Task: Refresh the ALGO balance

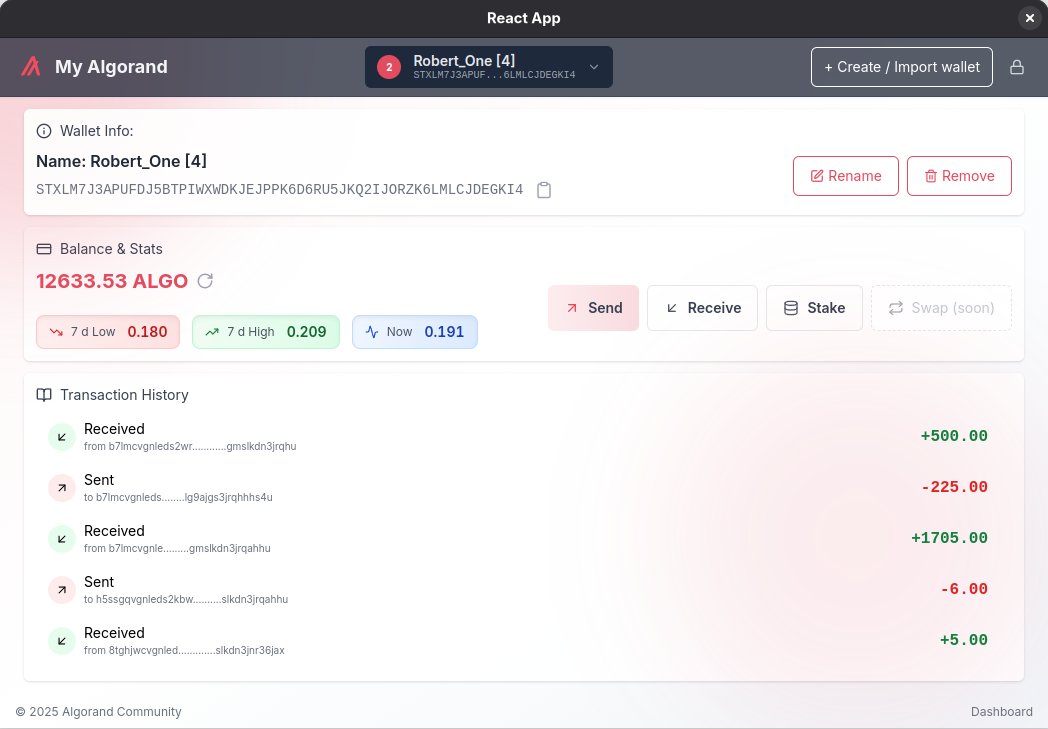Action: (205, 281)
